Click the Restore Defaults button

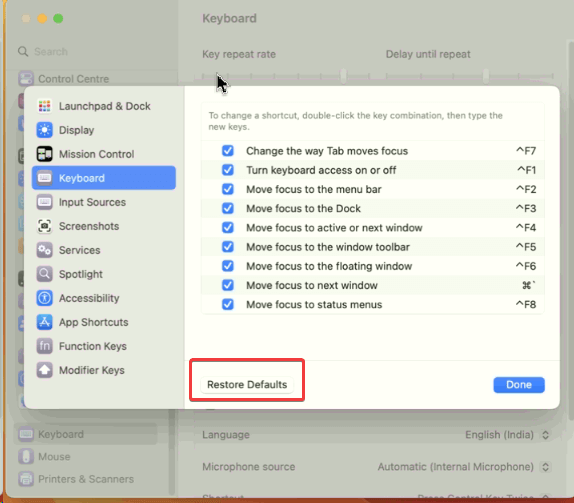(247, 385)
